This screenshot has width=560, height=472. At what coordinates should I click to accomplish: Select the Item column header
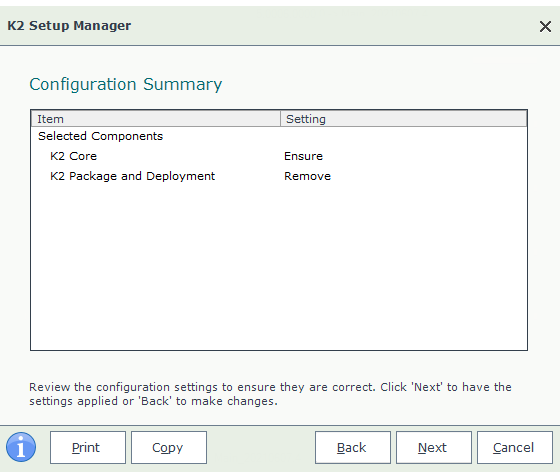(x=156, y=119)
